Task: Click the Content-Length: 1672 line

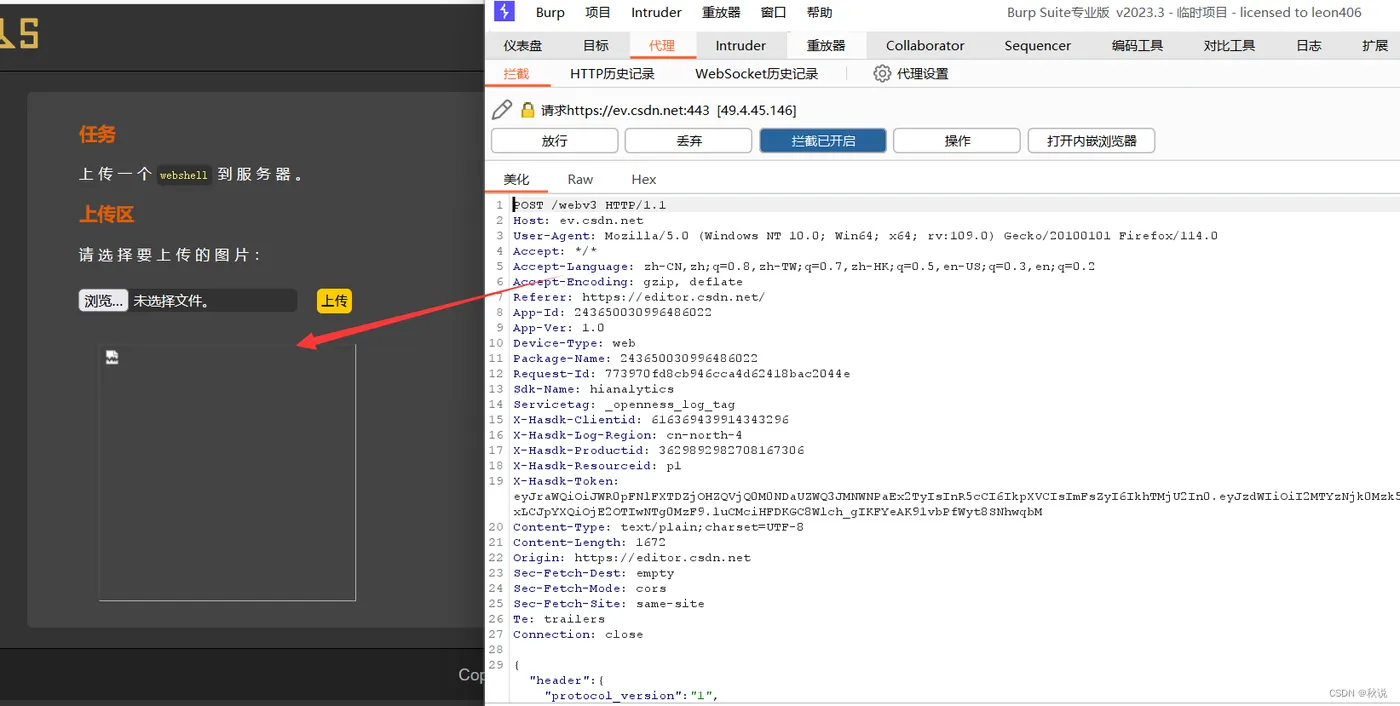Action: click(x=589, y=542)
